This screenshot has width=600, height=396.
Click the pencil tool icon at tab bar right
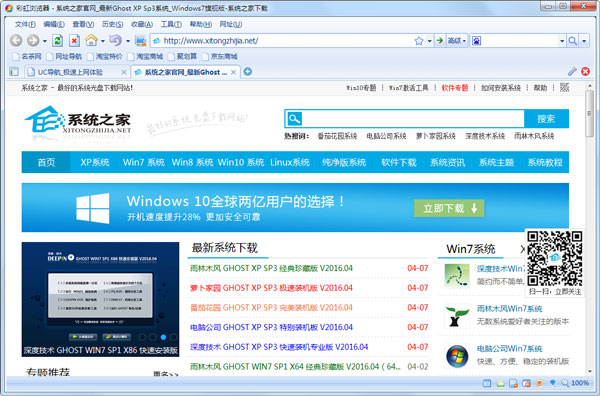(572, 72)
